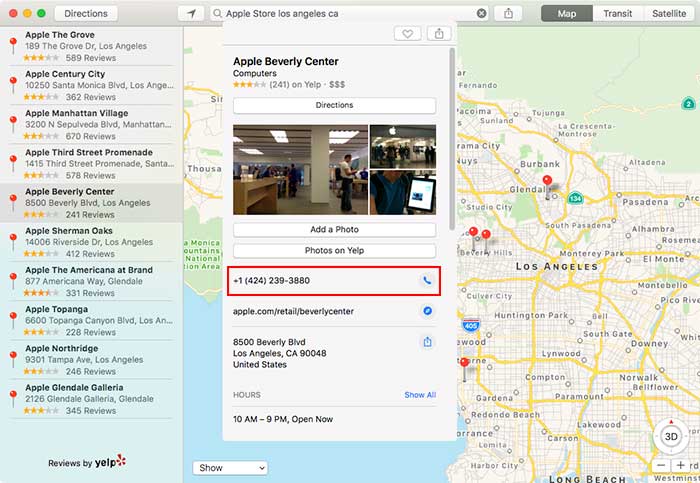The height and width of the screenshot is (483, 700).
Task: Click the 10 AM – 9 PM, Open Now hours
Action: click(x=283, y=419)
